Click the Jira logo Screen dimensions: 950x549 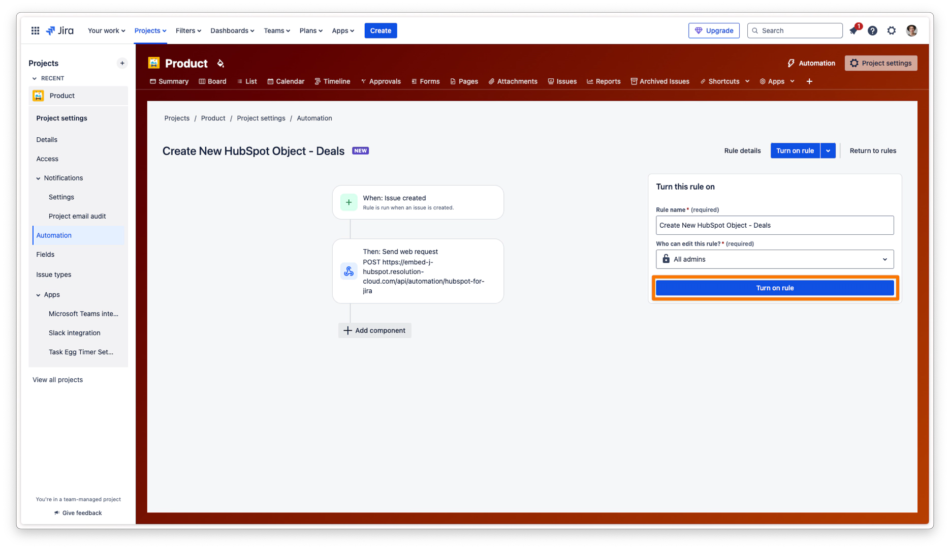click(x=60, y=30)
